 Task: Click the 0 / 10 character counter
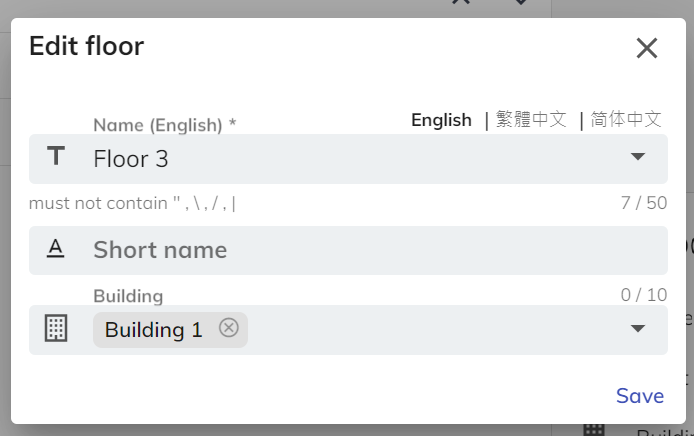[x=643, y=295]
